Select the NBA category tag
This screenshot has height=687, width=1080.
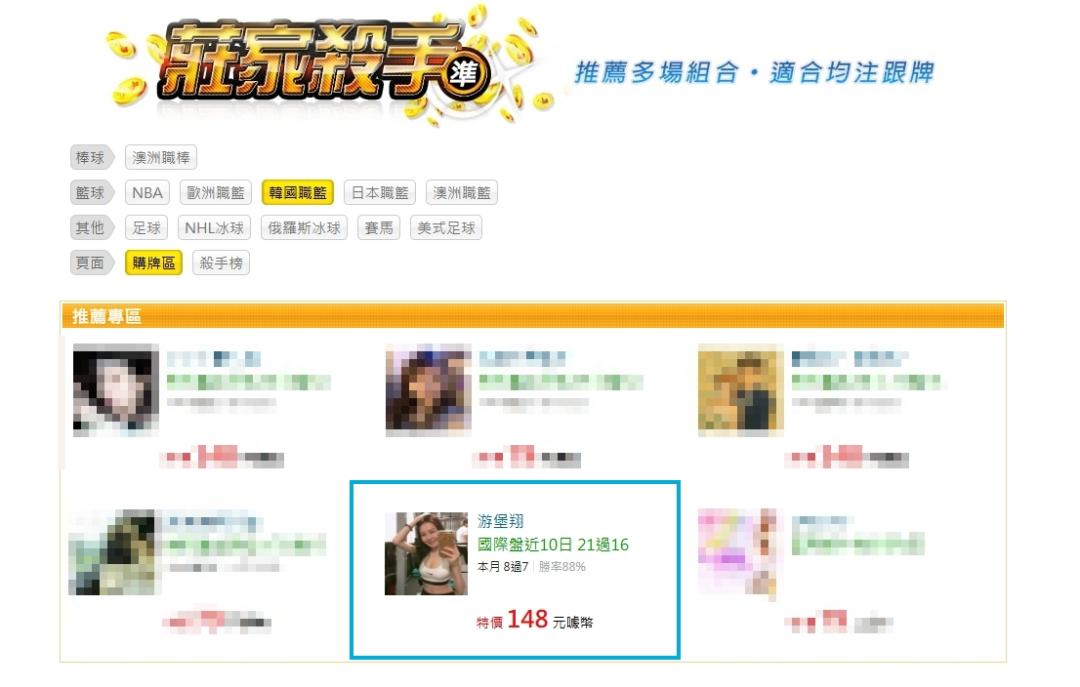147,193
